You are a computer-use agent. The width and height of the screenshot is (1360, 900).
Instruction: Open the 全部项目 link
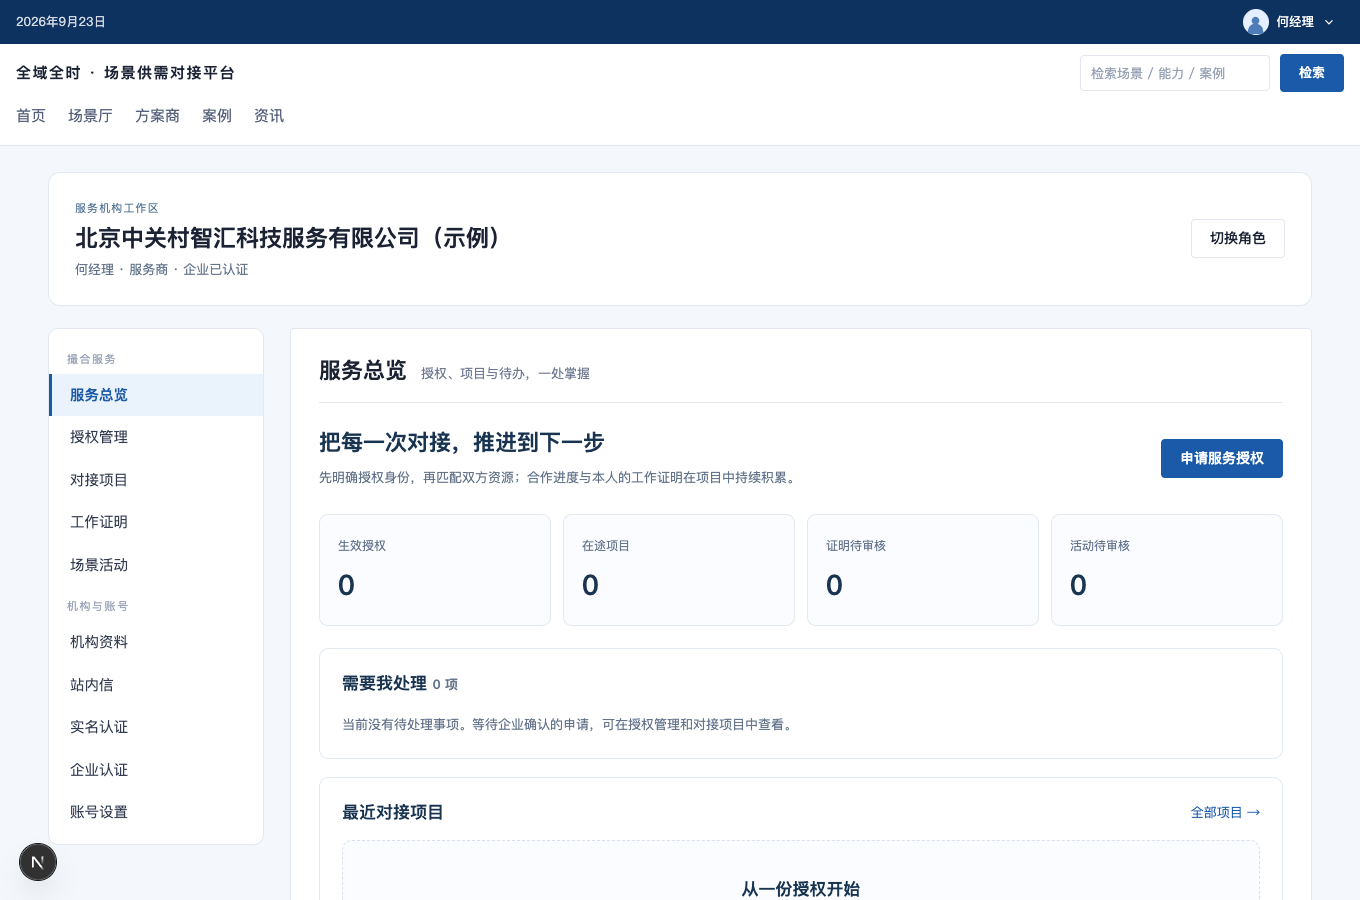[x=1225, y=813]
